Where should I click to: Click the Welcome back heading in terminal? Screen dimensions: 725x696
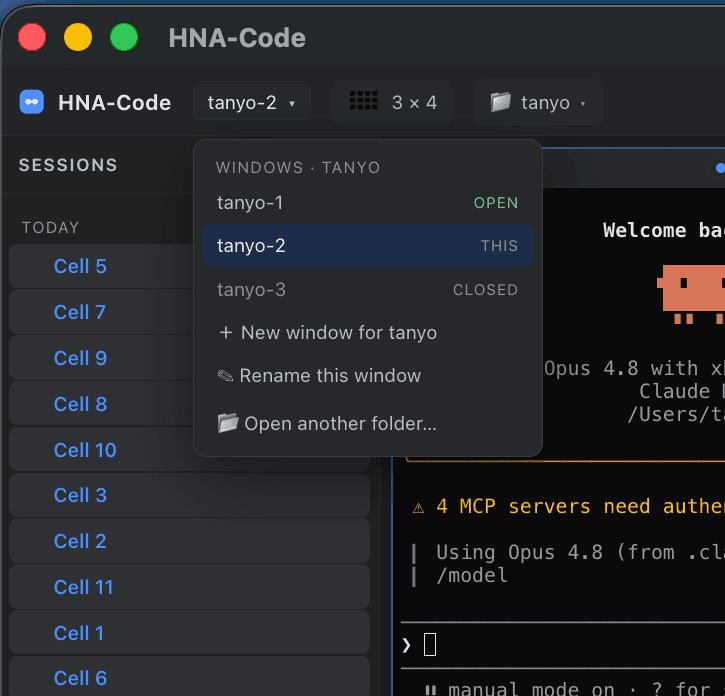pos(664,230)
